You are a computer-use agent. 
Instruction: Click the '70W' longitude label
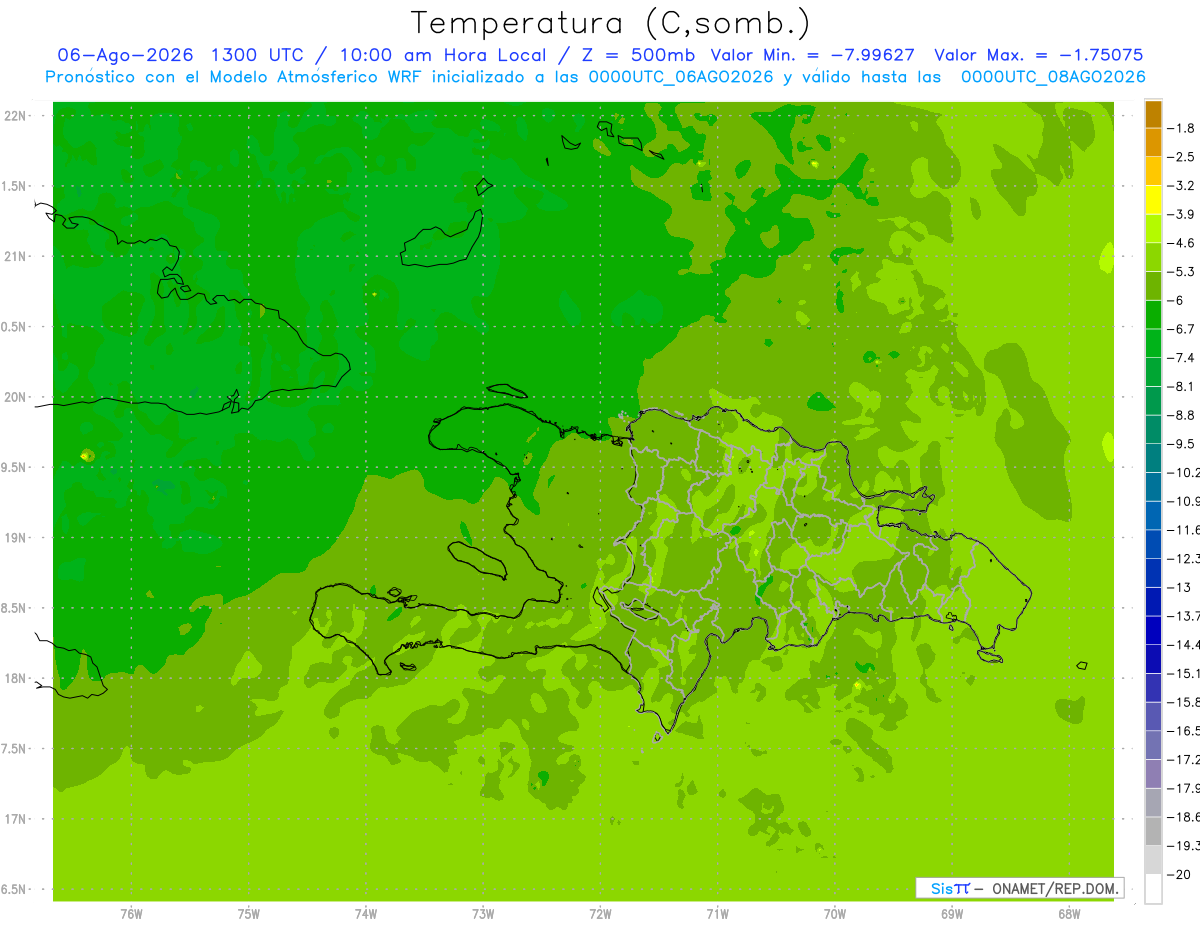tap(835, 914)
